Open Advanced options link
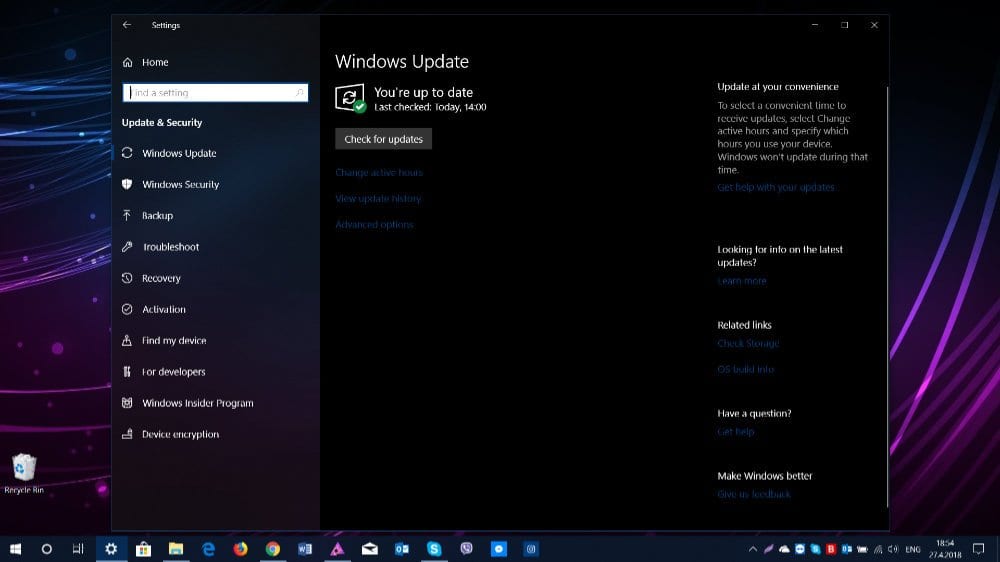This screenshot has width=1000, height=562. point(374,225)
